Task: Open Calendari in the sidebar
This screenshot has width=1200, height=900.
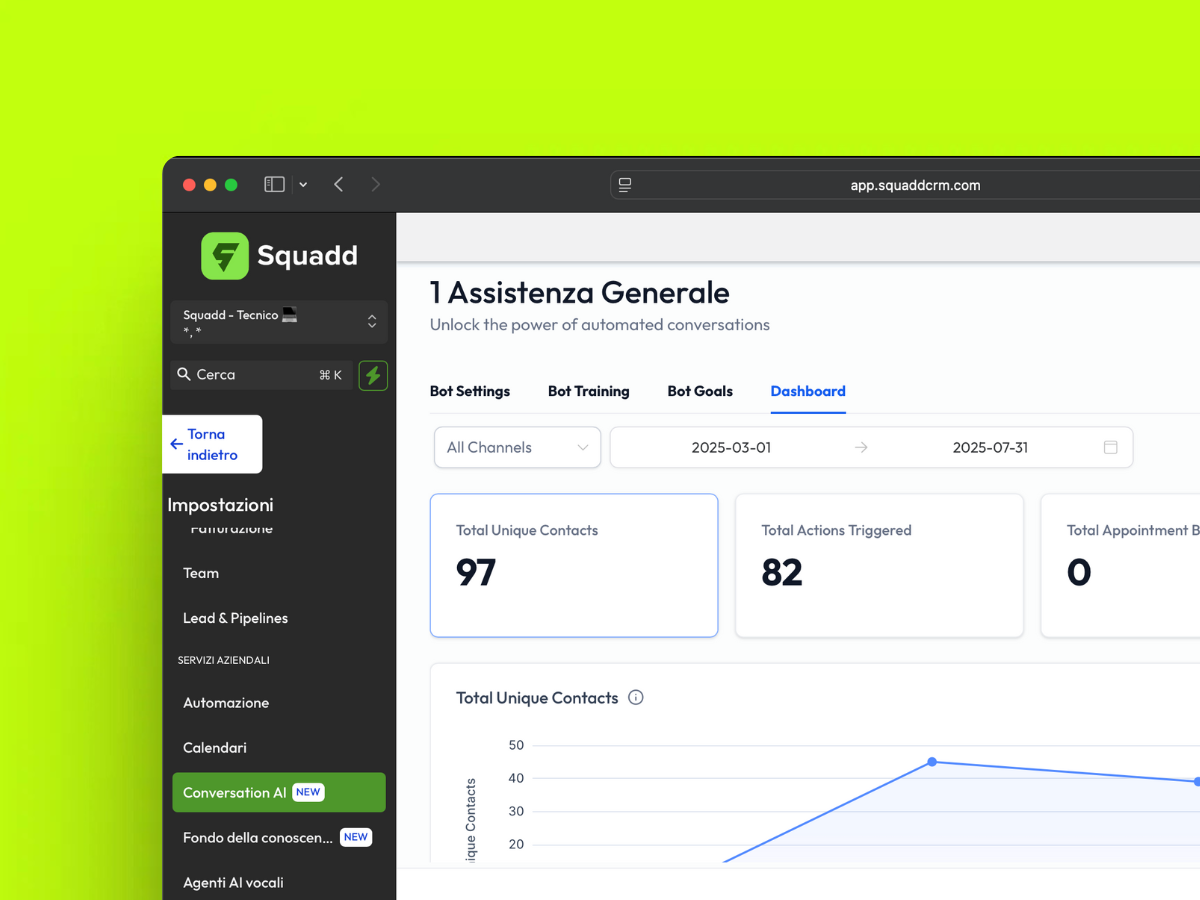Action: [x=215, y=748]
